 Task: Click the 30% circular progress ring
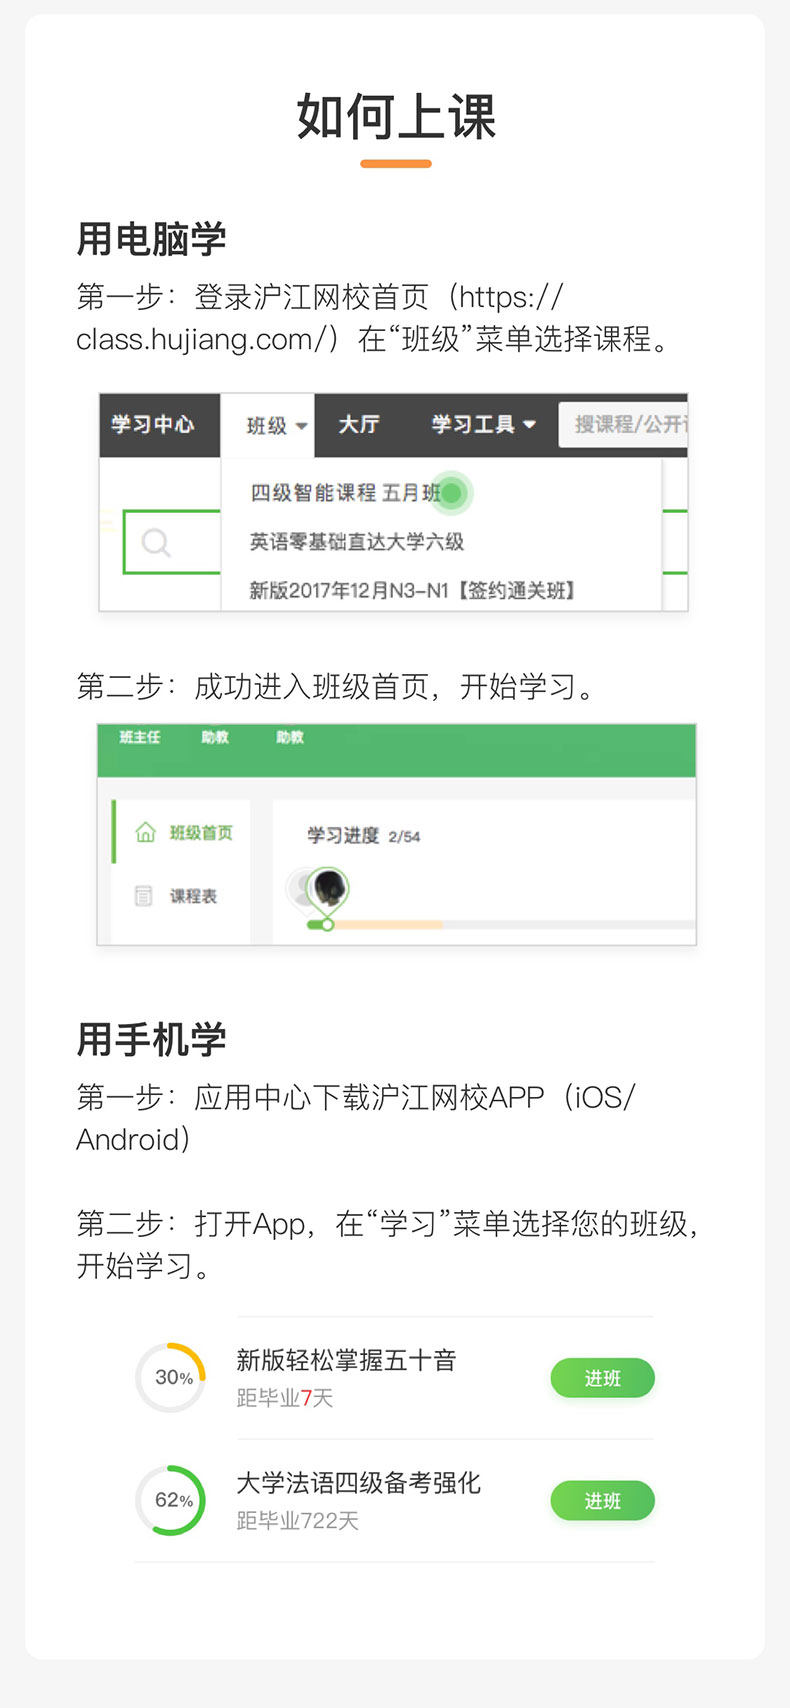pyautogui.click(x=171, y=1377)
